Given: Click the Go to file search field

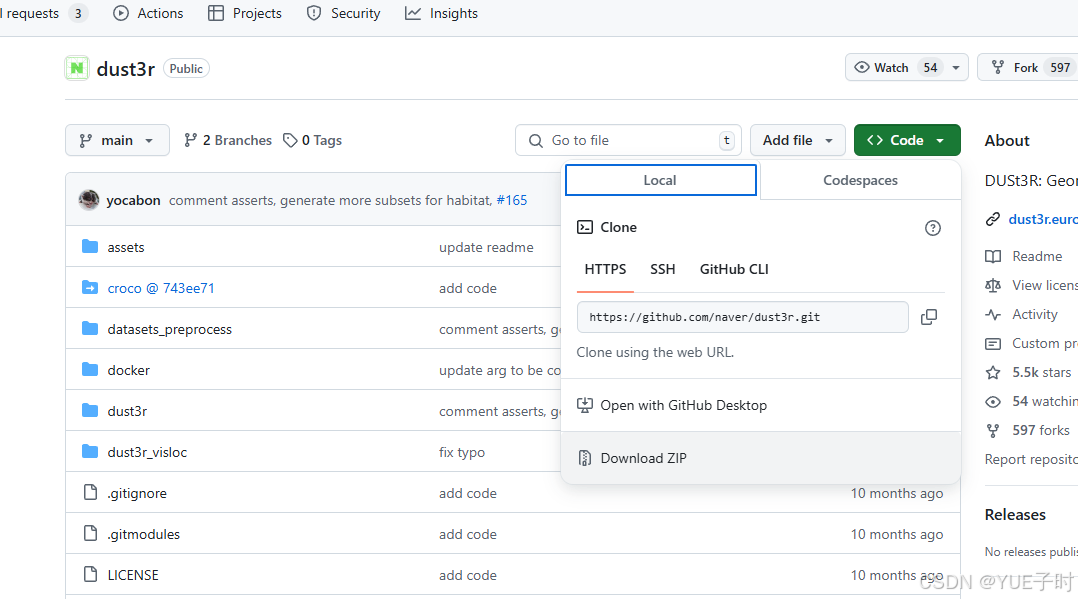Looking at the screenshot, I should tap(630, 140).
